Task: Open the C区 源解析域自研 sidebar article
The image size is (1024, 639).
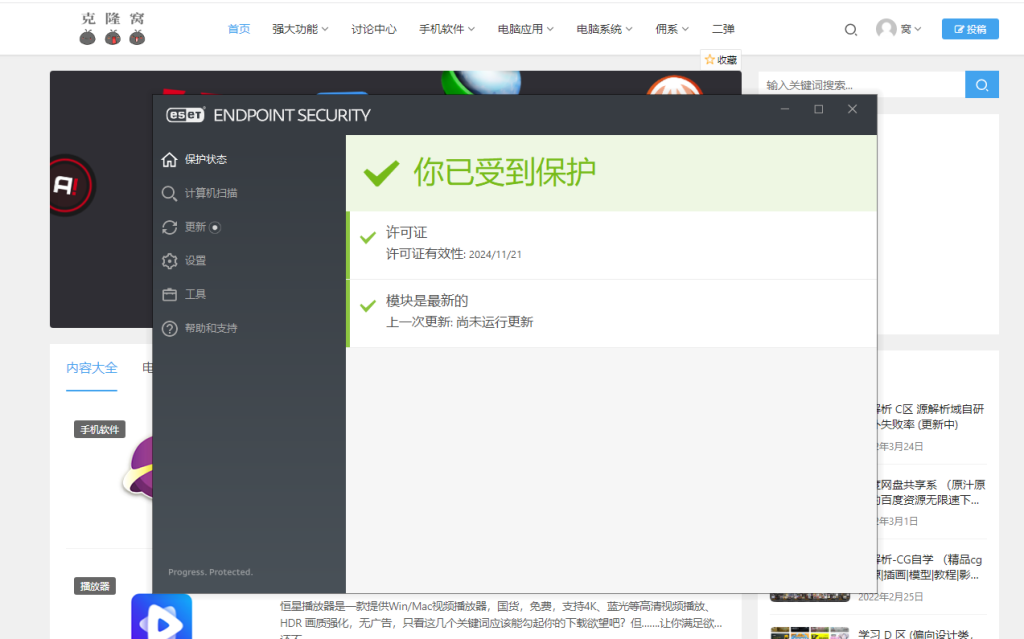Action: pyautogui.click(x=931, y=417)
